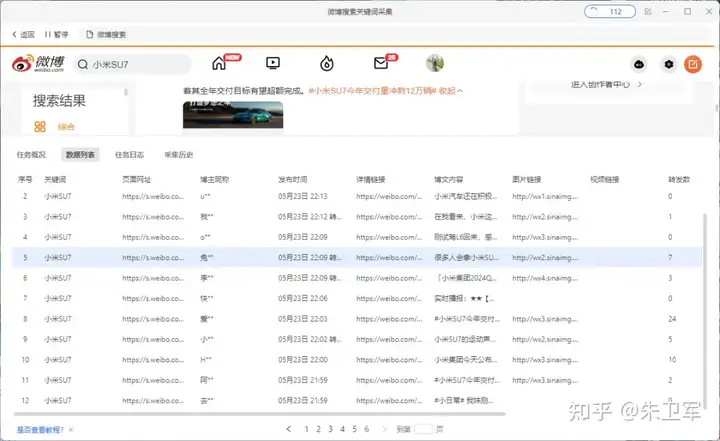Open the messages envelope icon
Image resolution: width=720 pixels, height=441 pixels.
pos(381,63)
